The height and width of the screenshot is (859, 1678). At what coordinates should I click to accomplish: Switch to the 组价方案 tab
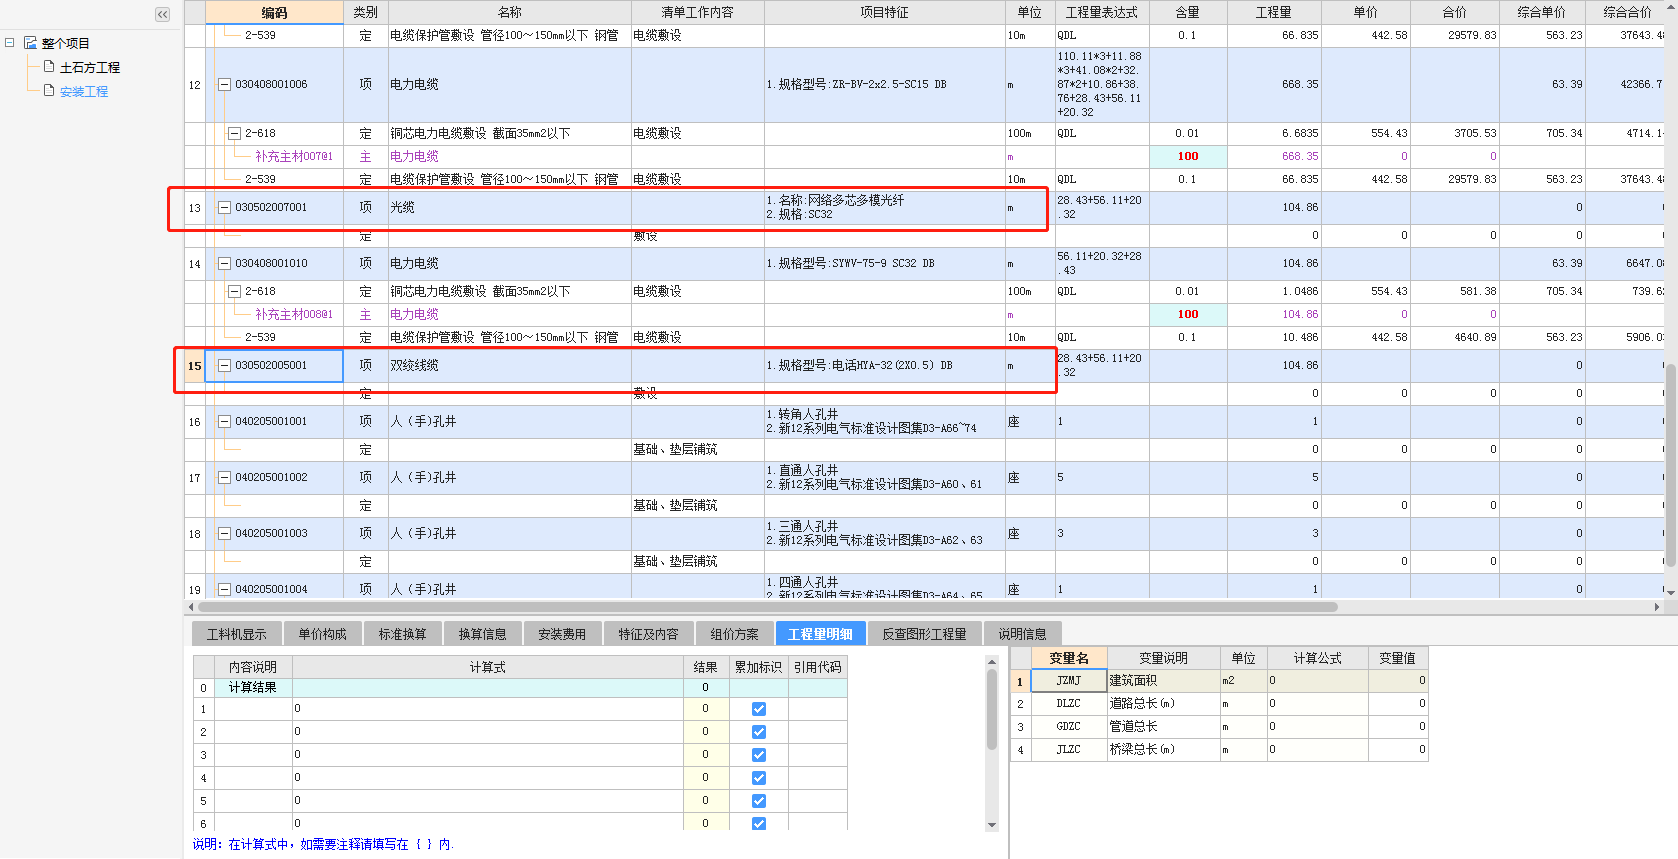[734, 634]
